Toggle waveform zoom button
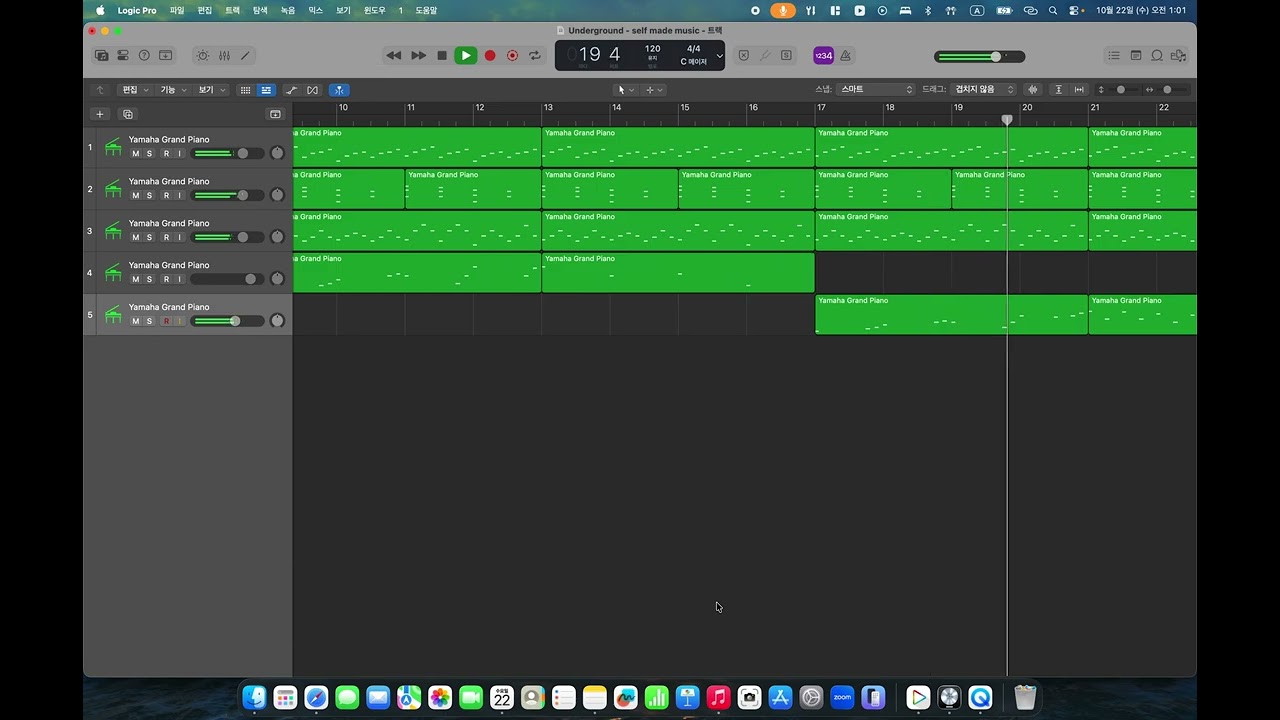The image size is (1280, 720). (1033, 90)
